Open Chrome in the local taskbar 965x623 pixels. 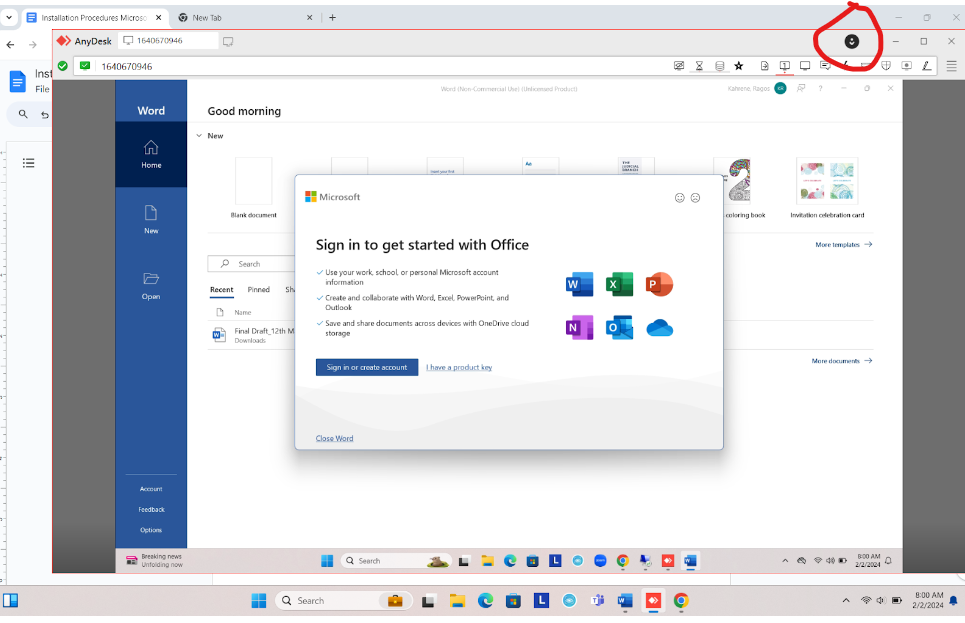pos(681,601)
